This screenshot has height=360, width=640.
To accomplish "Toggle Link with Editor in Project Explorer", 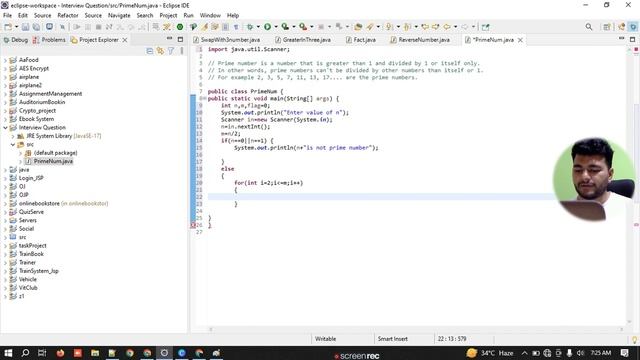I will 160,51.
